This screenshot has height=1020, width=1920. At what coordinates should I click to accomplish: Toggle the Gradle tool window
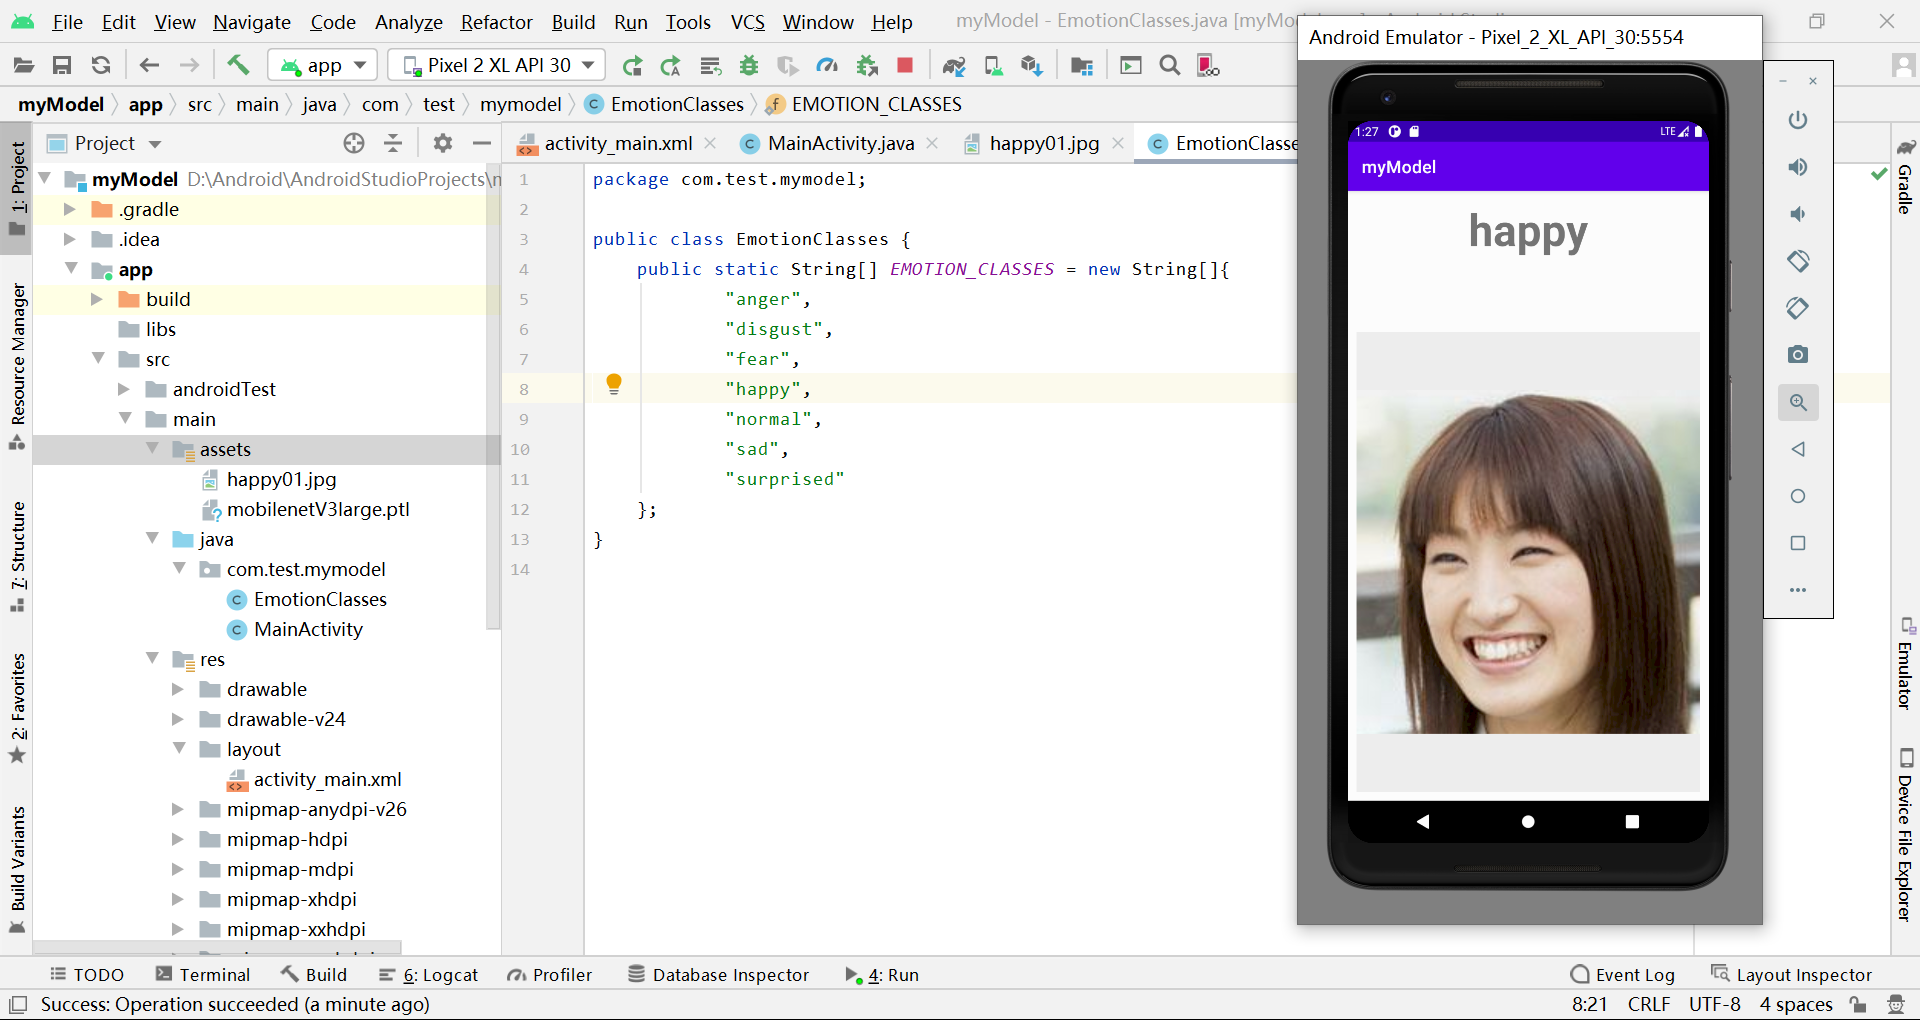(x=1905, y=177)
